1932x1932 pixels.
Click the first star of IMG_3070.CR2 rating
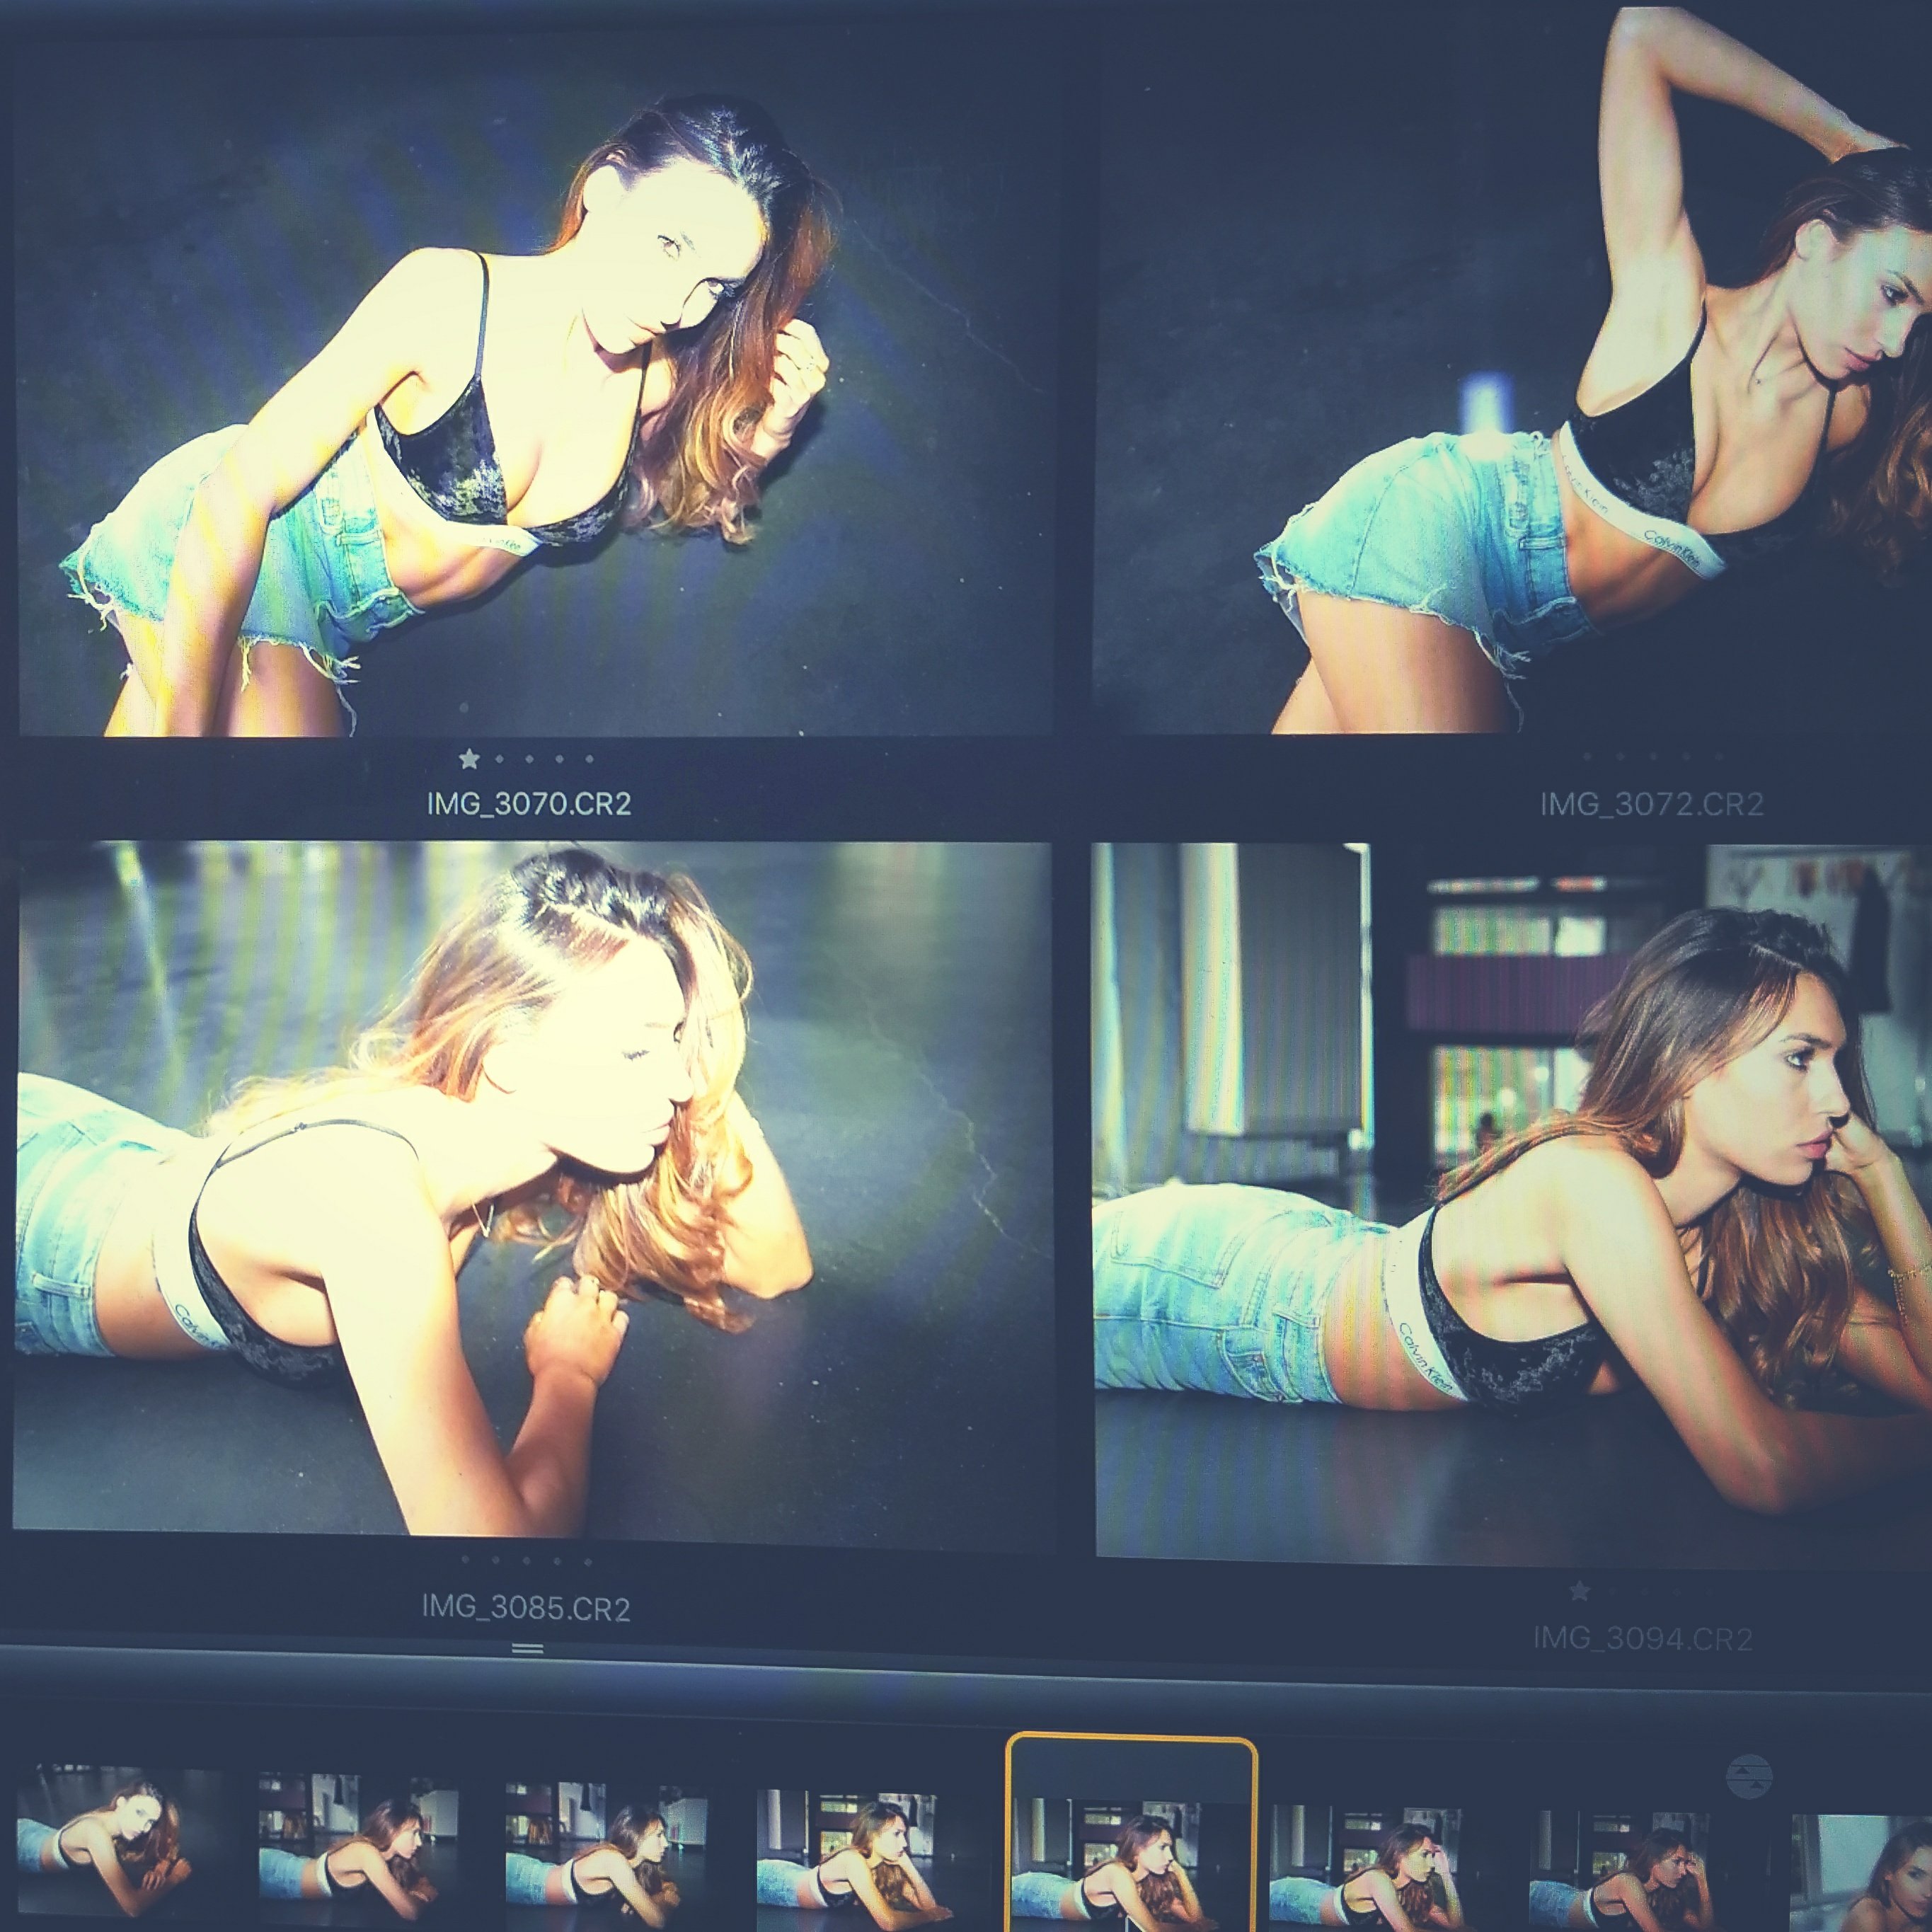[468, 759]
